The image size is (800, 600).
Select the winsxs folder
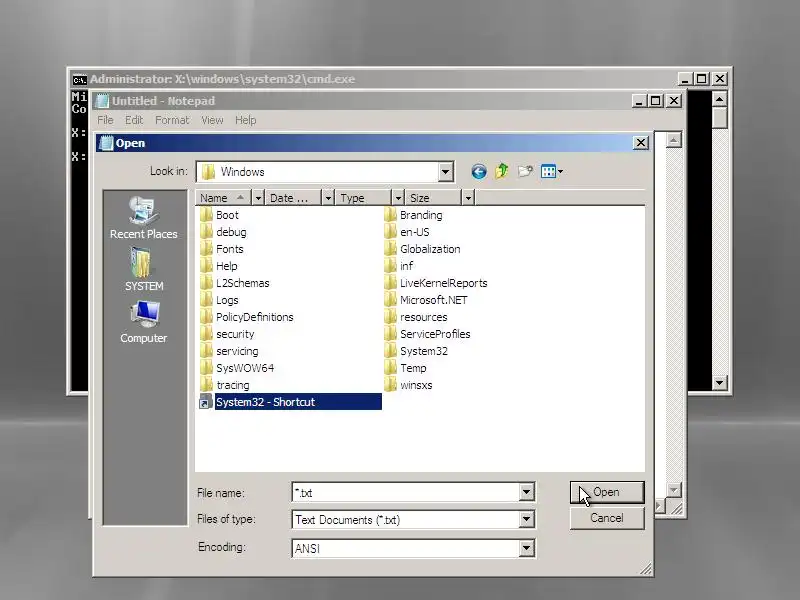click(408, 385)
